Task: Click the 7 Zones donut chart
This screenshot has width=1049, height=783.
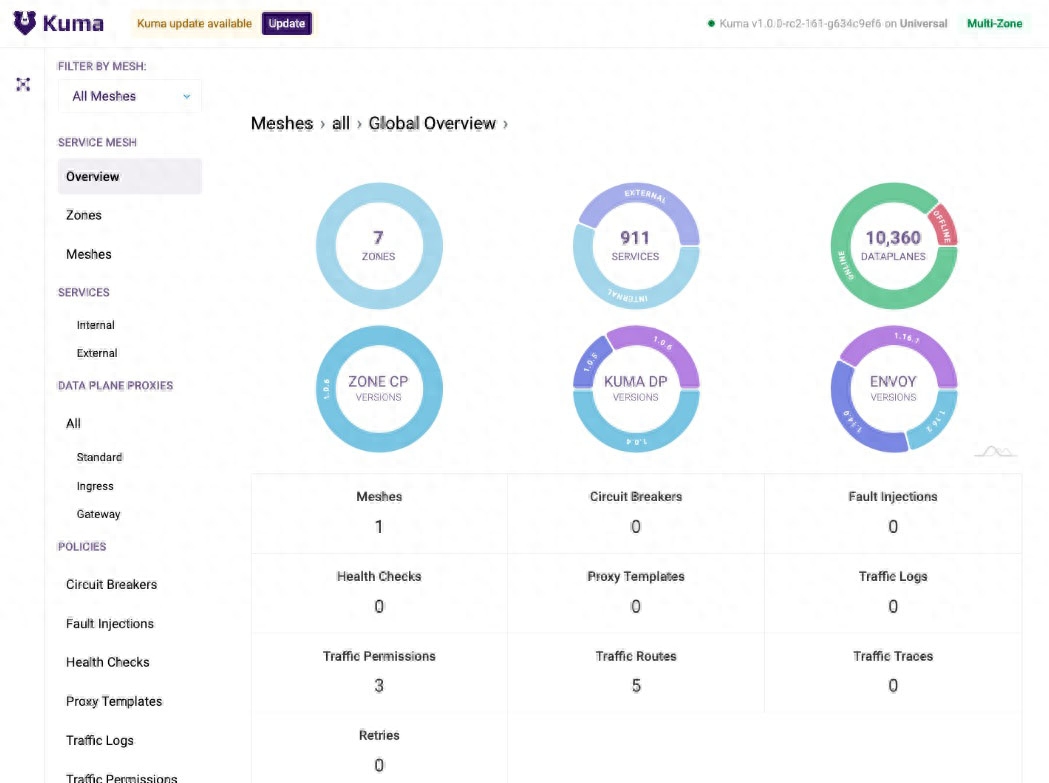Action: click(379, 246)
